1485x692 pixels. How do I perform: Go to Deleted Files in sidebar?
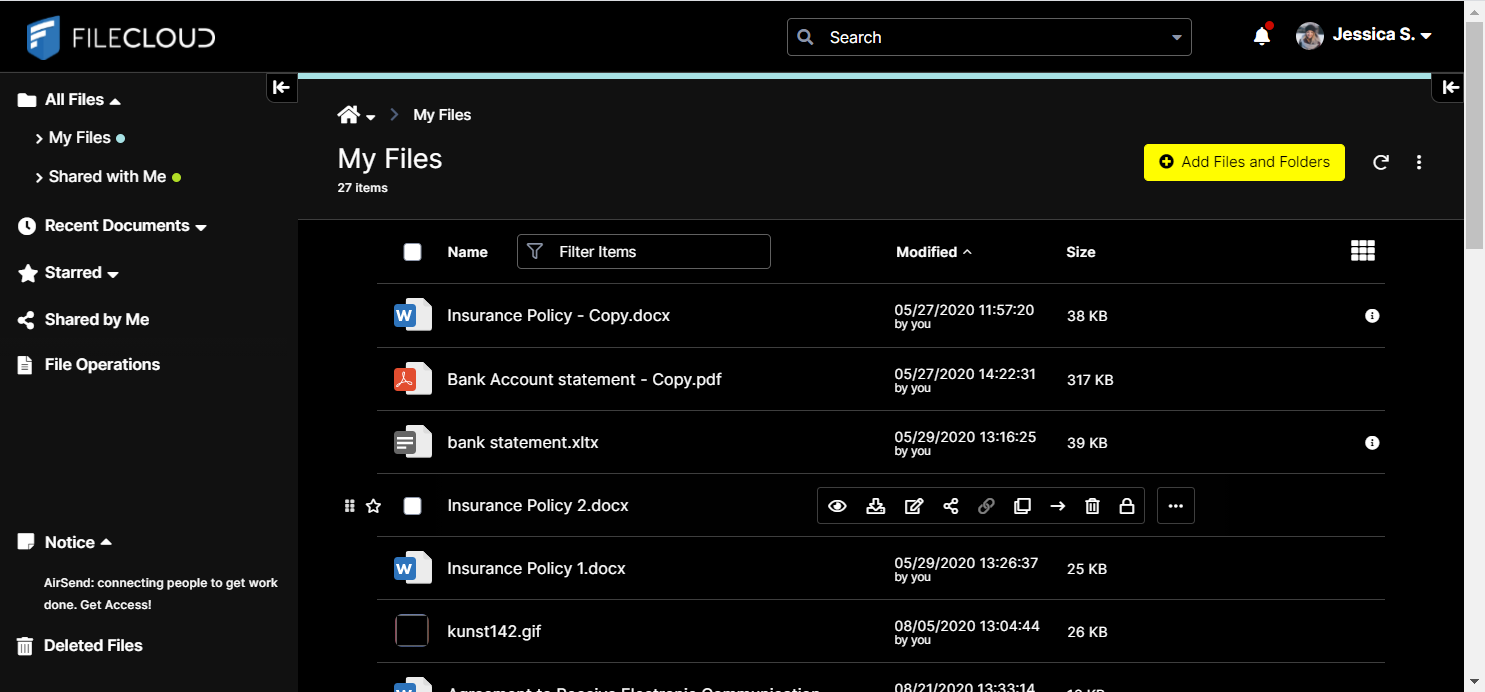93,646
